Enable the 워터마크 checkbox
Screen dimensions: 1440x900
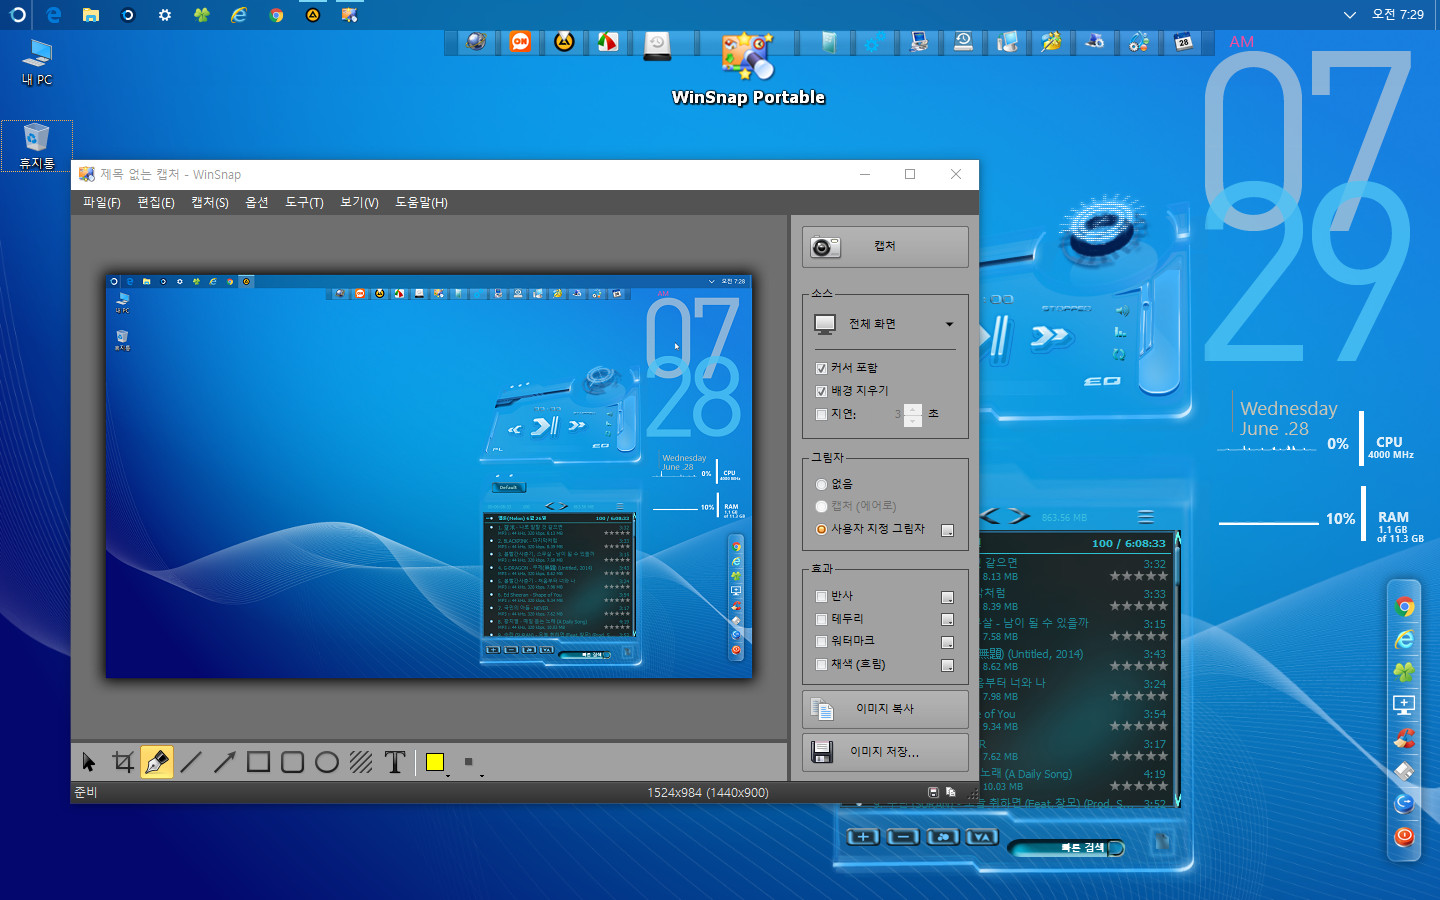(821, 641)
